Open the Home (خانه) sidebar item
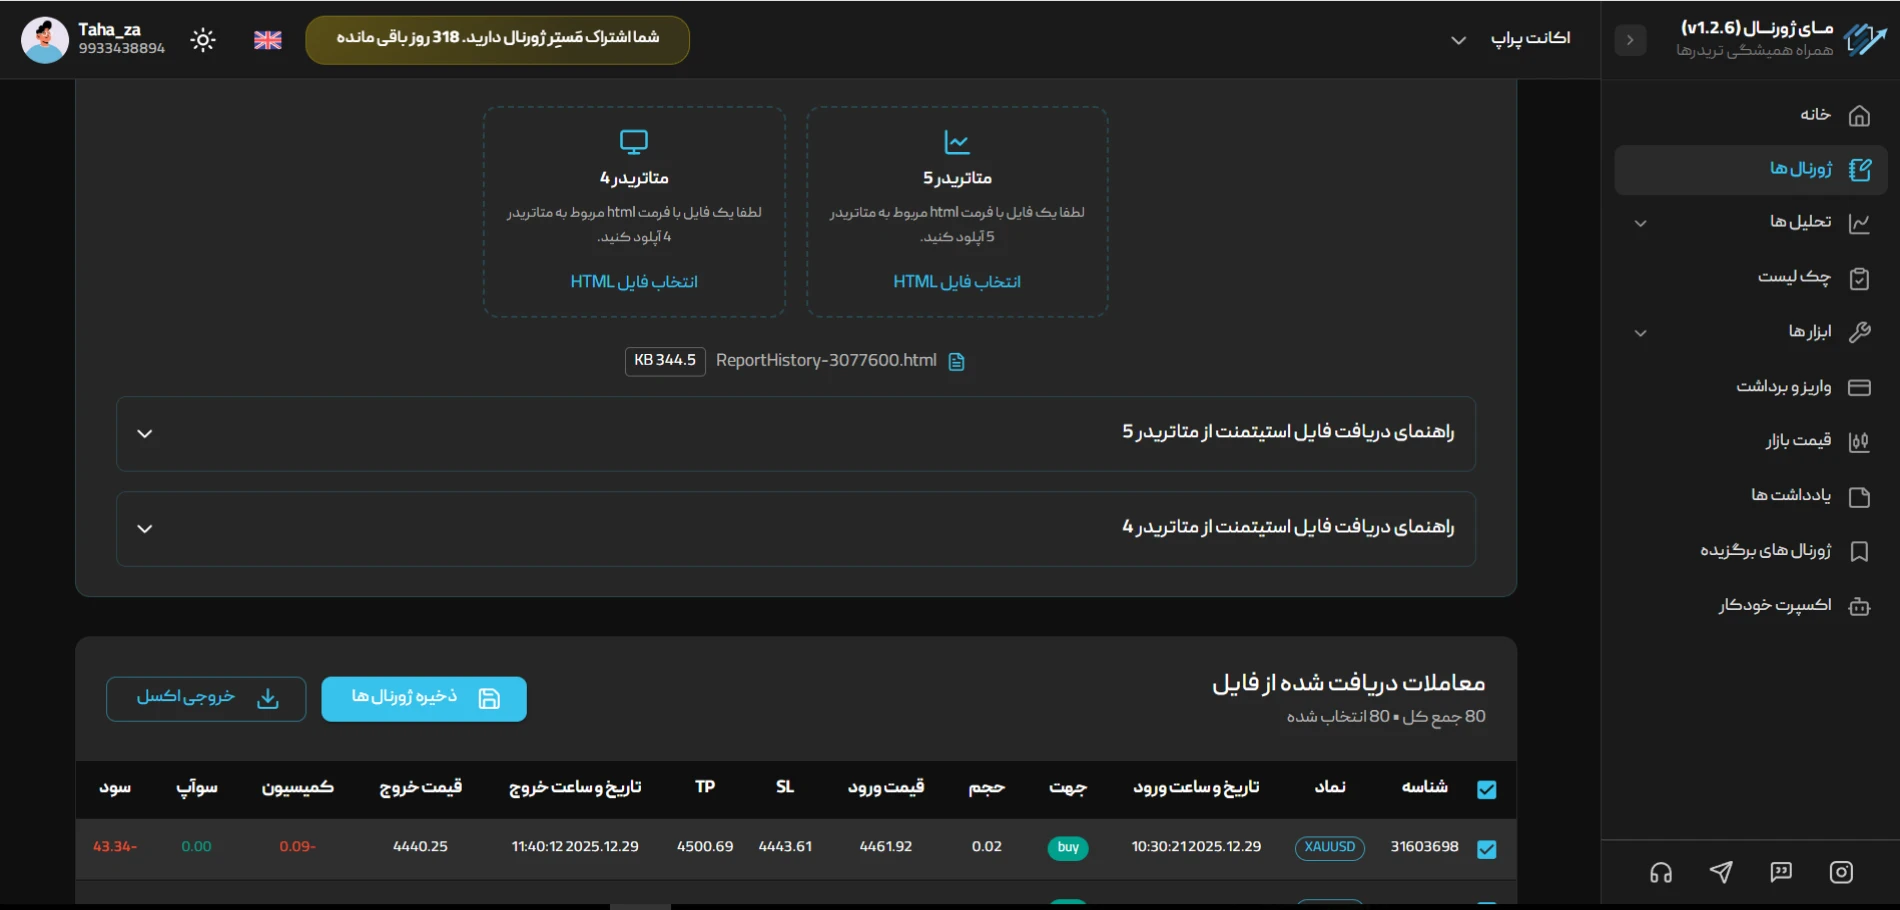Viewport: 1900px width, 910px height. [1751, 115]
